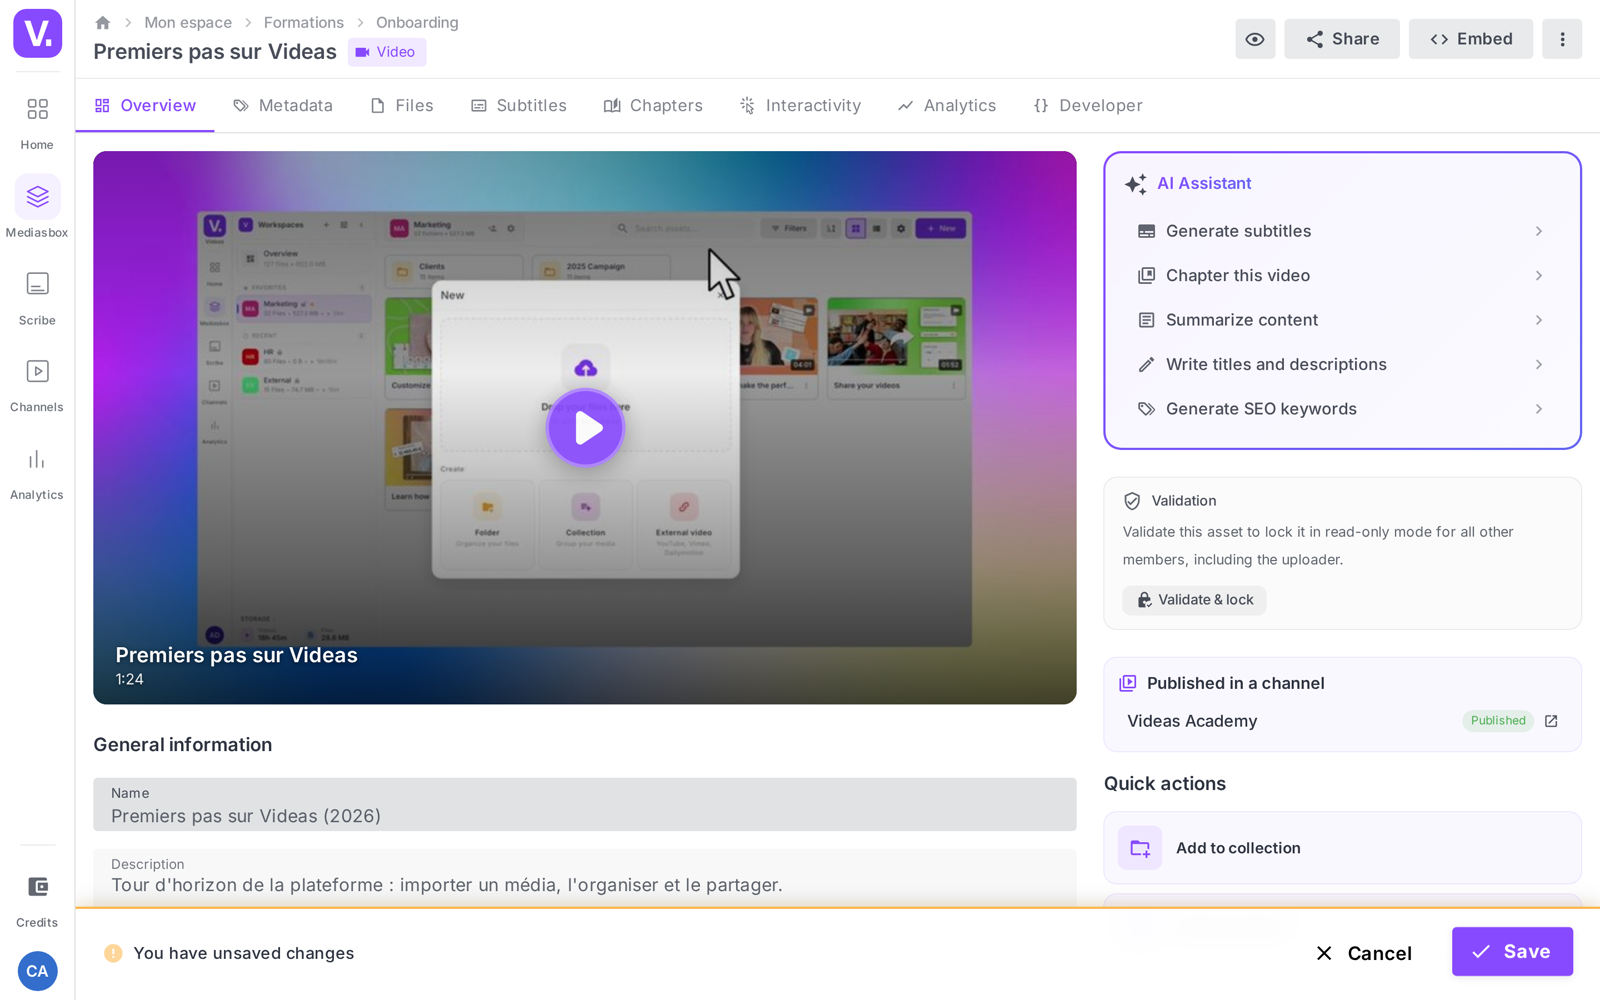Click the Name input field
Image resolution: width=1600 pixels, height=1000 pixels.
coord(585,805)
